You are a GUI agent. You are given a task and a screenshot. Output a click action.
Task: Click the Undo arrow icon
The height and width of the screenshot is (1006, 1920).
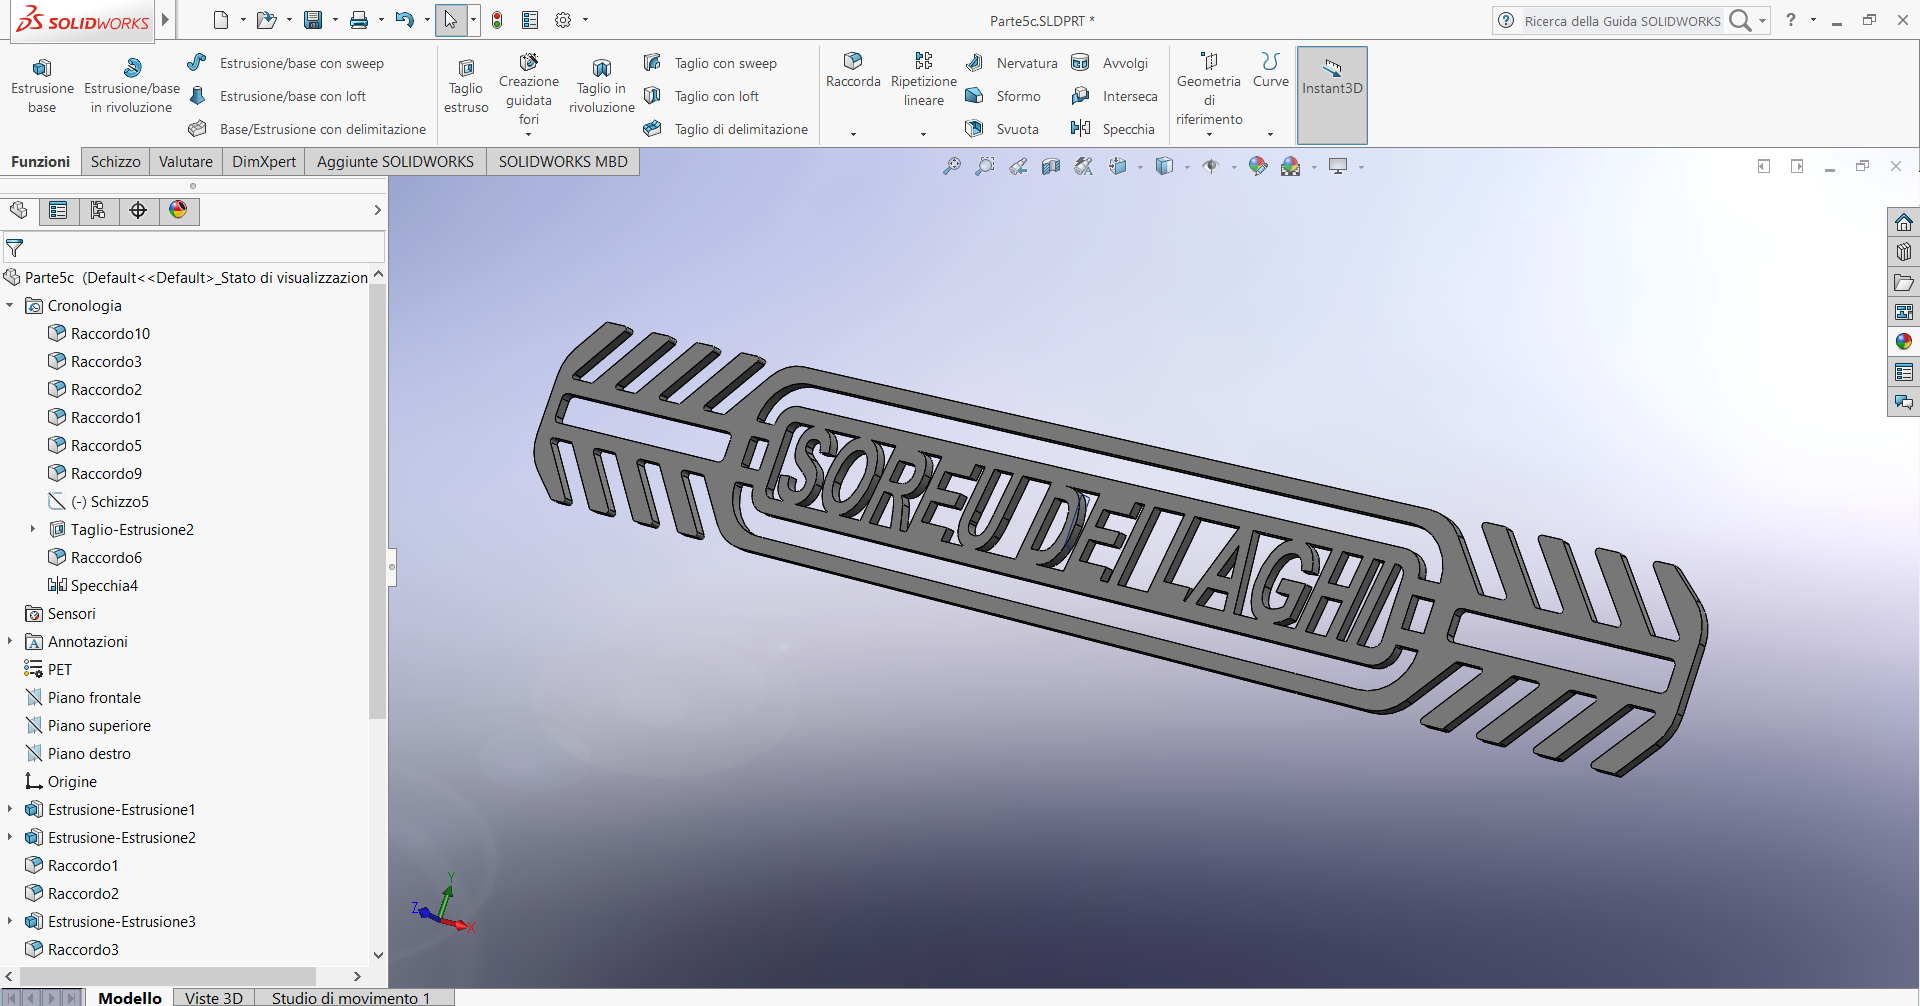[x=404, y=20]
